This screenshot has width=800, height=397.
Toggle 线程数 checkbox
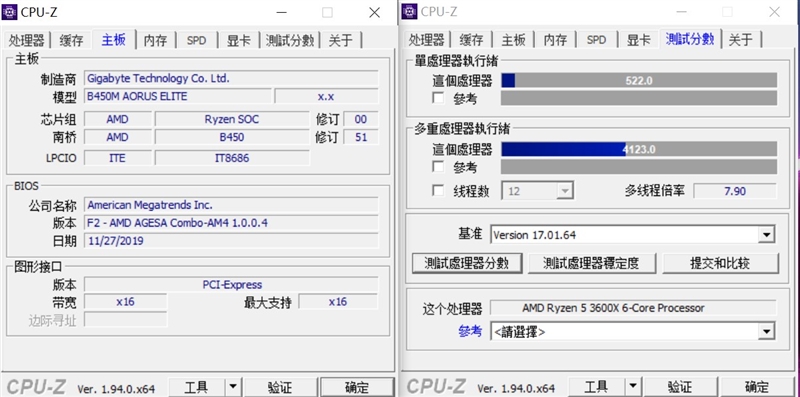438,191
